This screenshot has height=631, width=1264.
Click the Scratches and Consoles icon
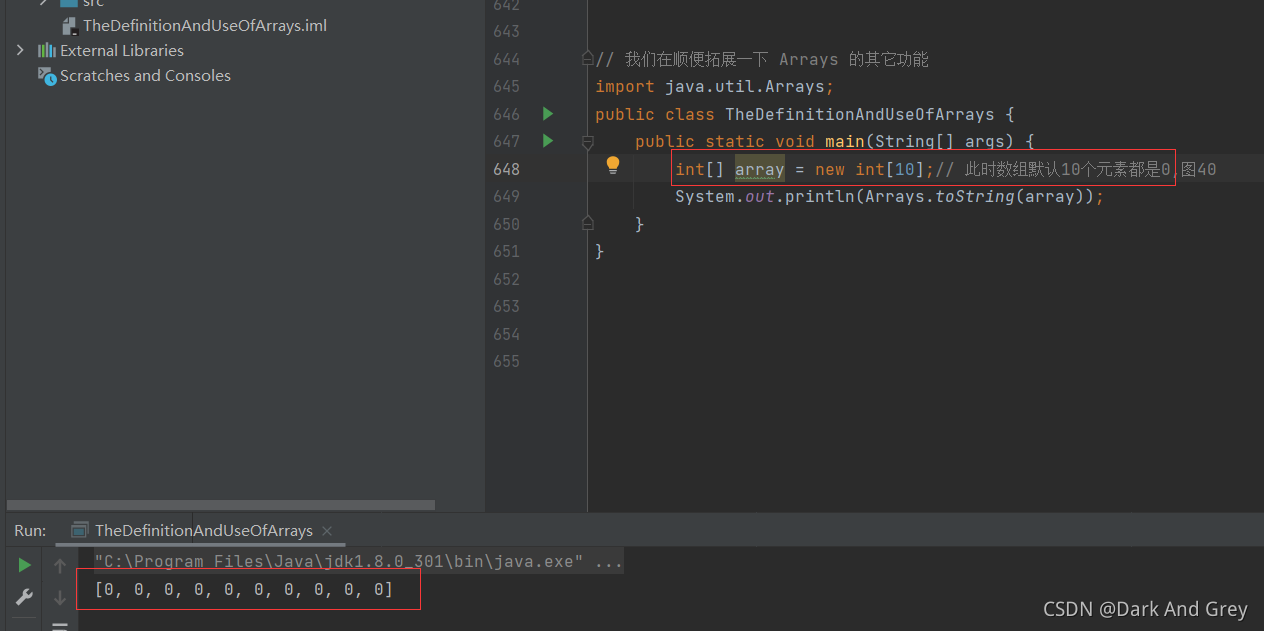(46, 75)
